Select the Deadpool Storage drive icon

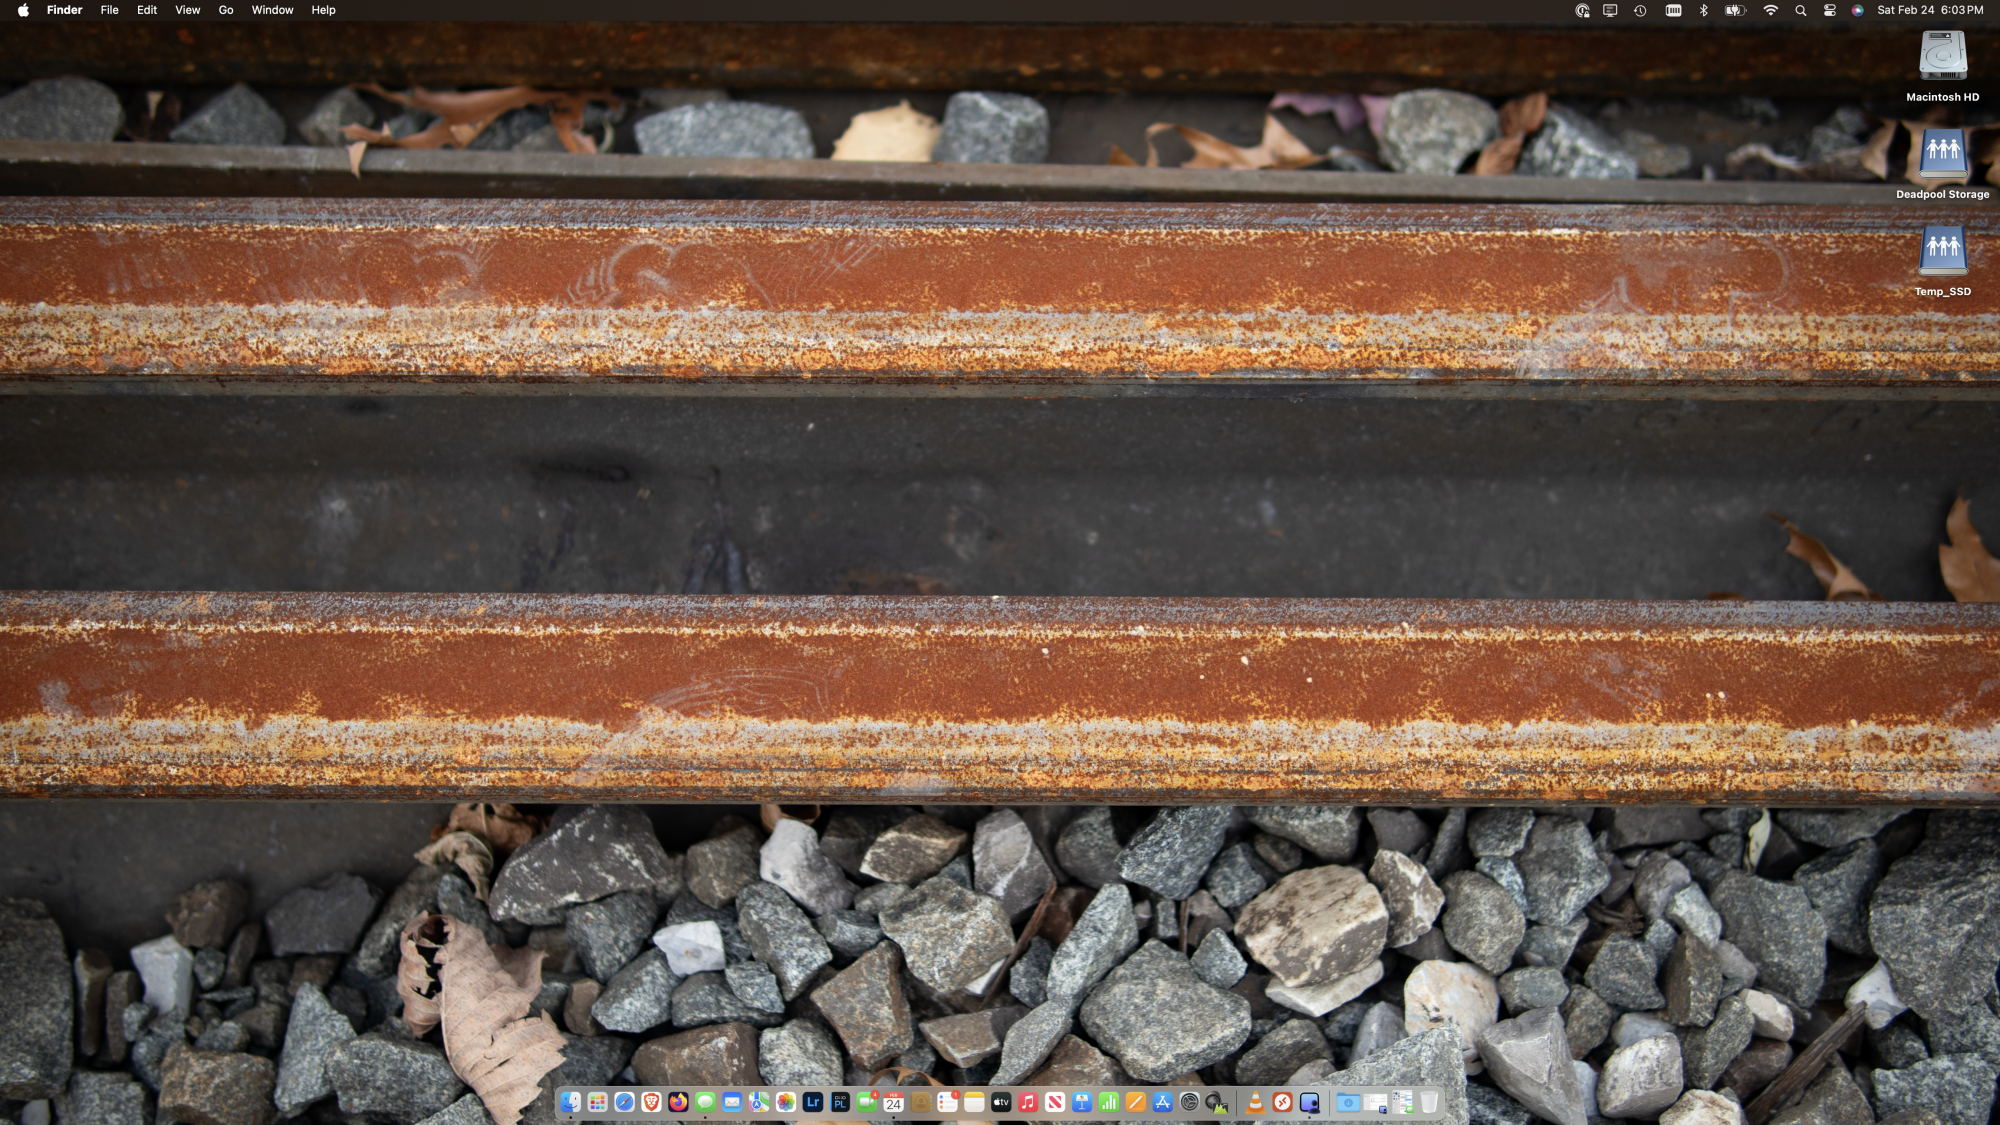[x=1942, y=154]
